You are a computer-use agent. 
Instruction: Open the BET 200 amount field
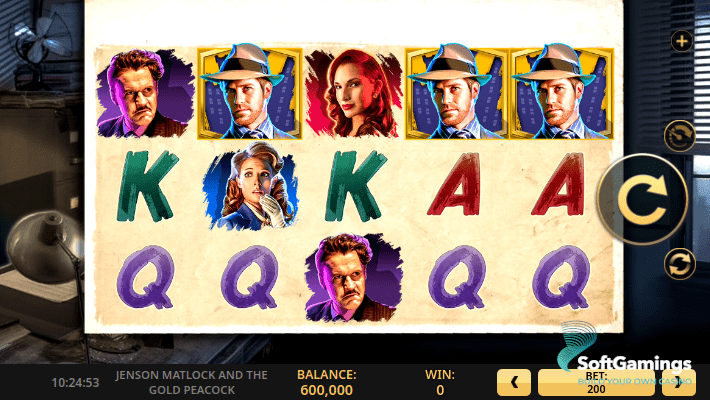(x=596, y=382)
